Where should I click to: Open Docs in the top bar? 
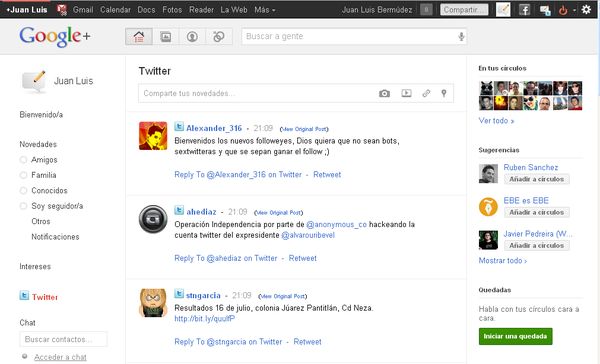point(146,10)
